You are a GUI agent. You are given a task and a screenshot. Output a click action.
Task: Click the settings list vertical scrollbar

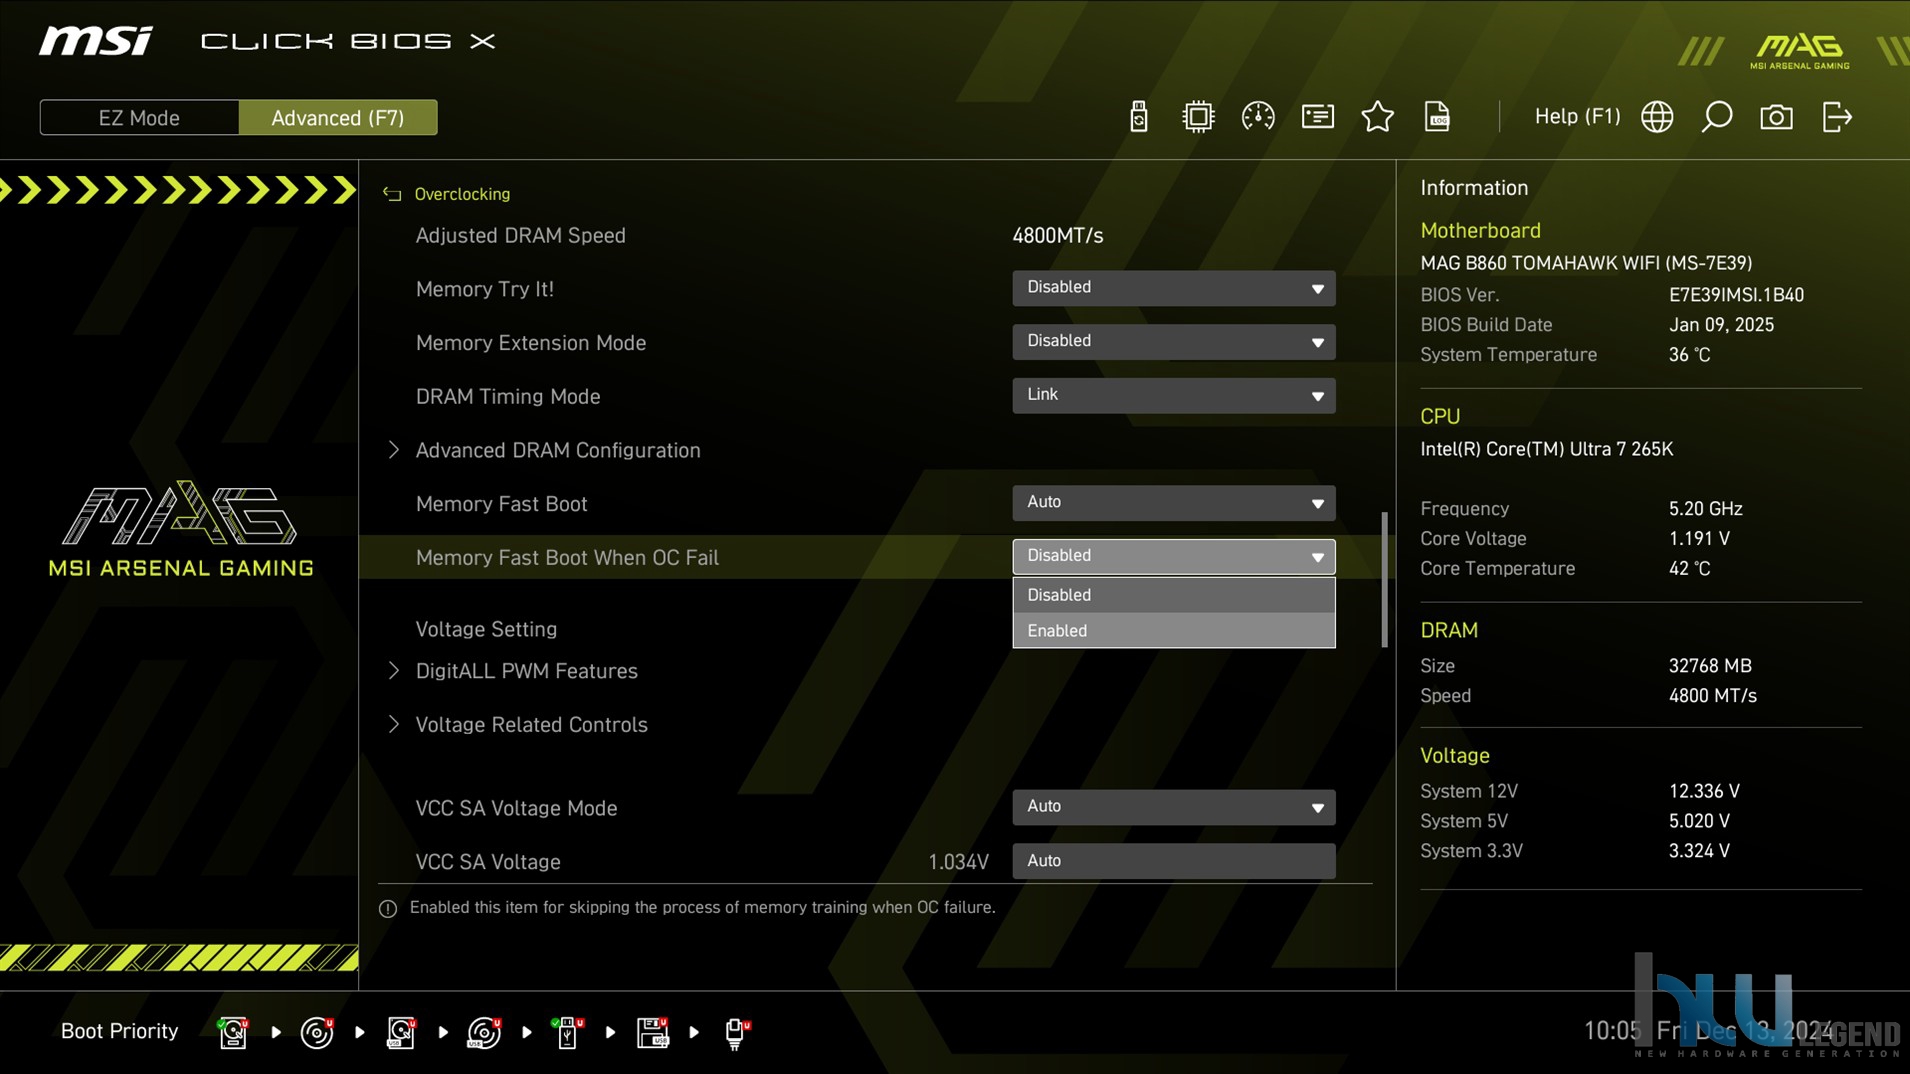point(1384,580)
